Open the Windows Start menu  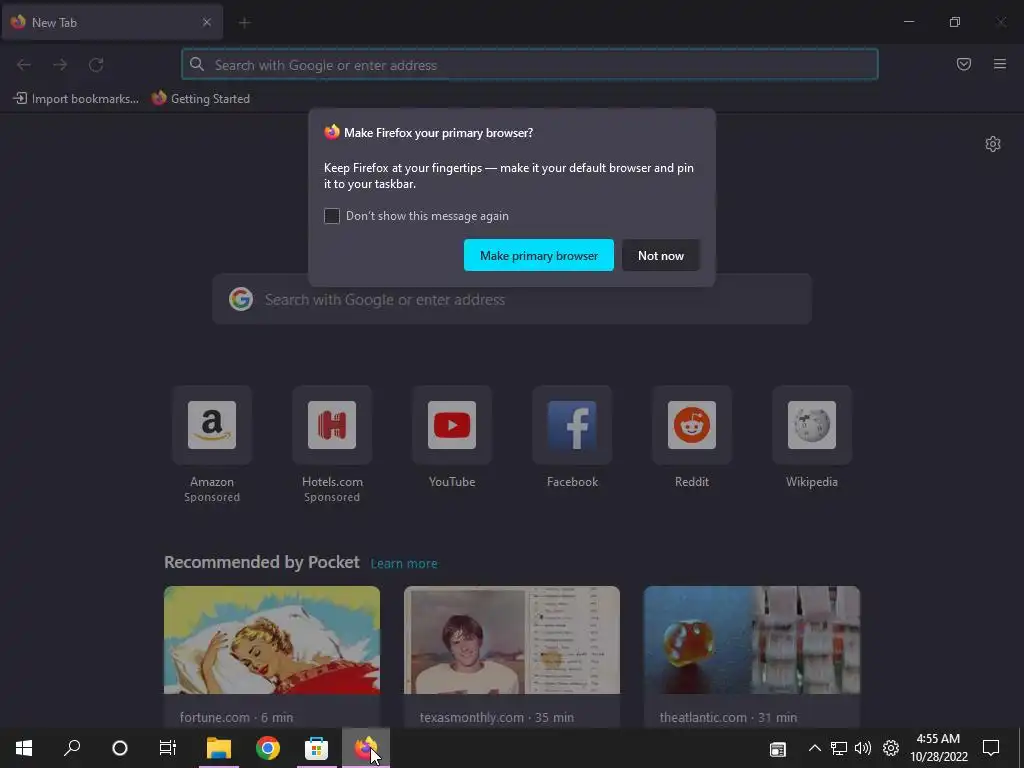24,748
